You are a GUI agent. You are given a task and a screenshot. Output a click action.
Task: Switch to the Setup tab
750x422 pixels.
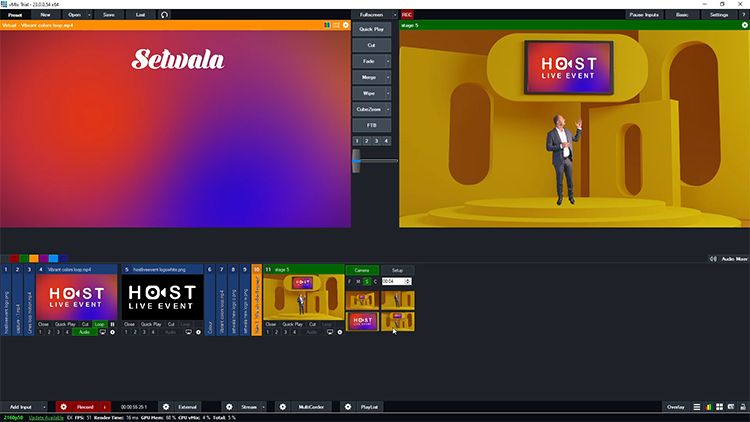397,270
